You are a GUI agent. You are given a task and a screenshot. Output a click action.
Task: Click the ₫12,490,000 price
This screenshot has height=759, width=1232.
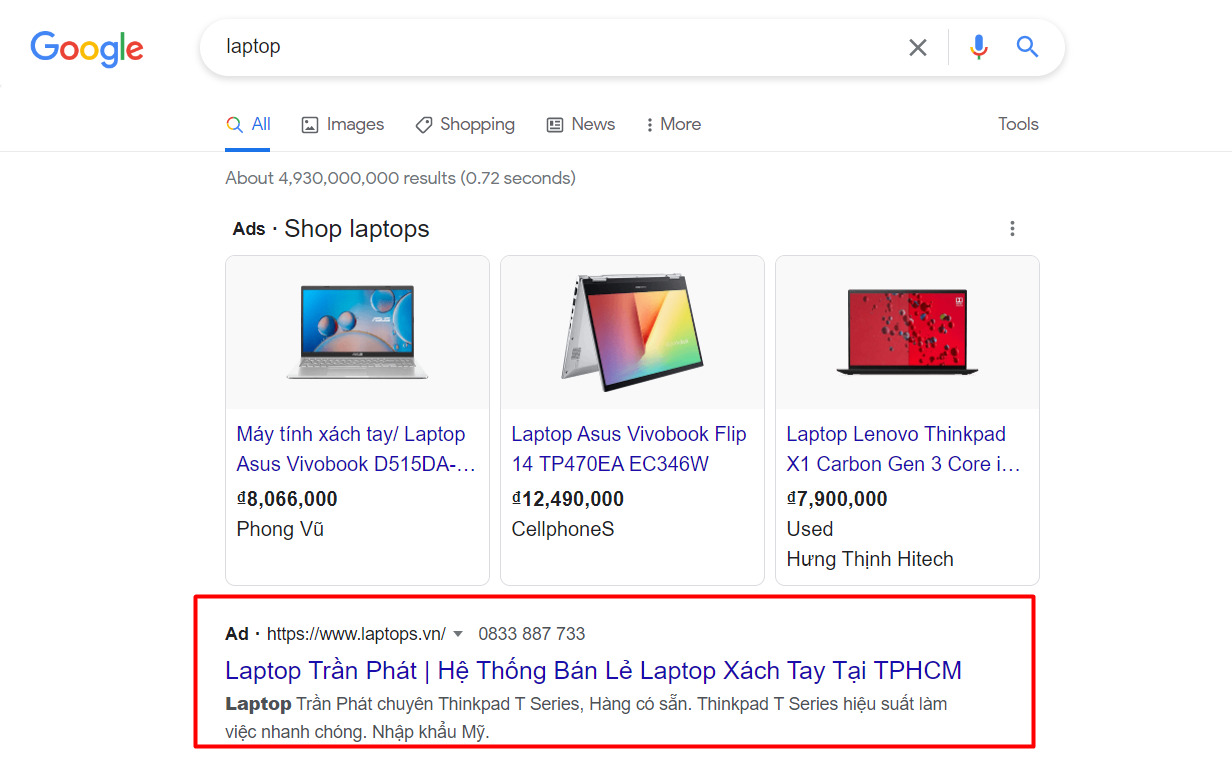[567, 499]
